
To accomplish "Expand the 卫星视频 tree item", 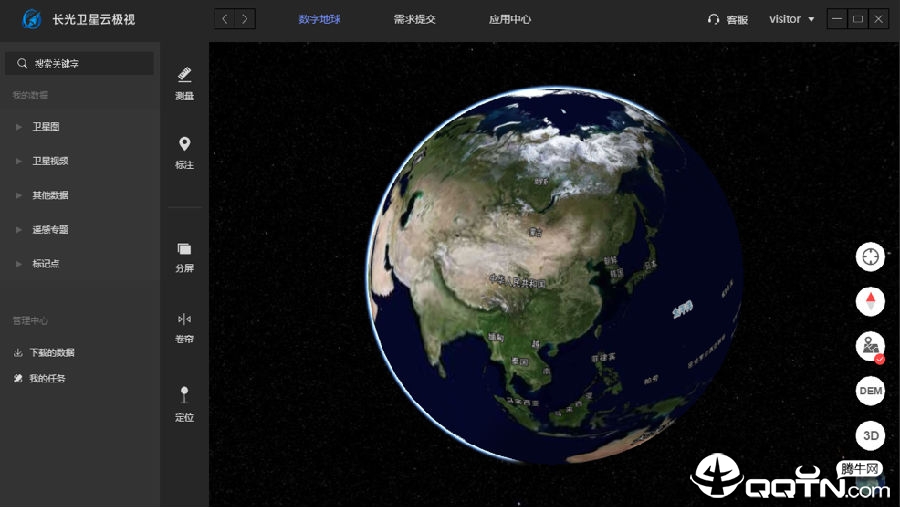I will (x=50, y=161).
